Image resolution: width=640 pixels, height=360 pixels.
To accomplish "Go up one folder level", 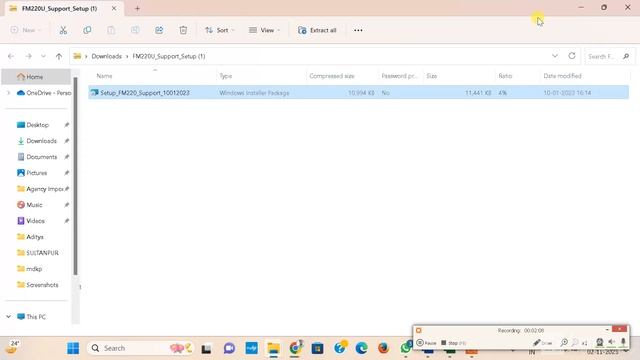I will 59,56.
